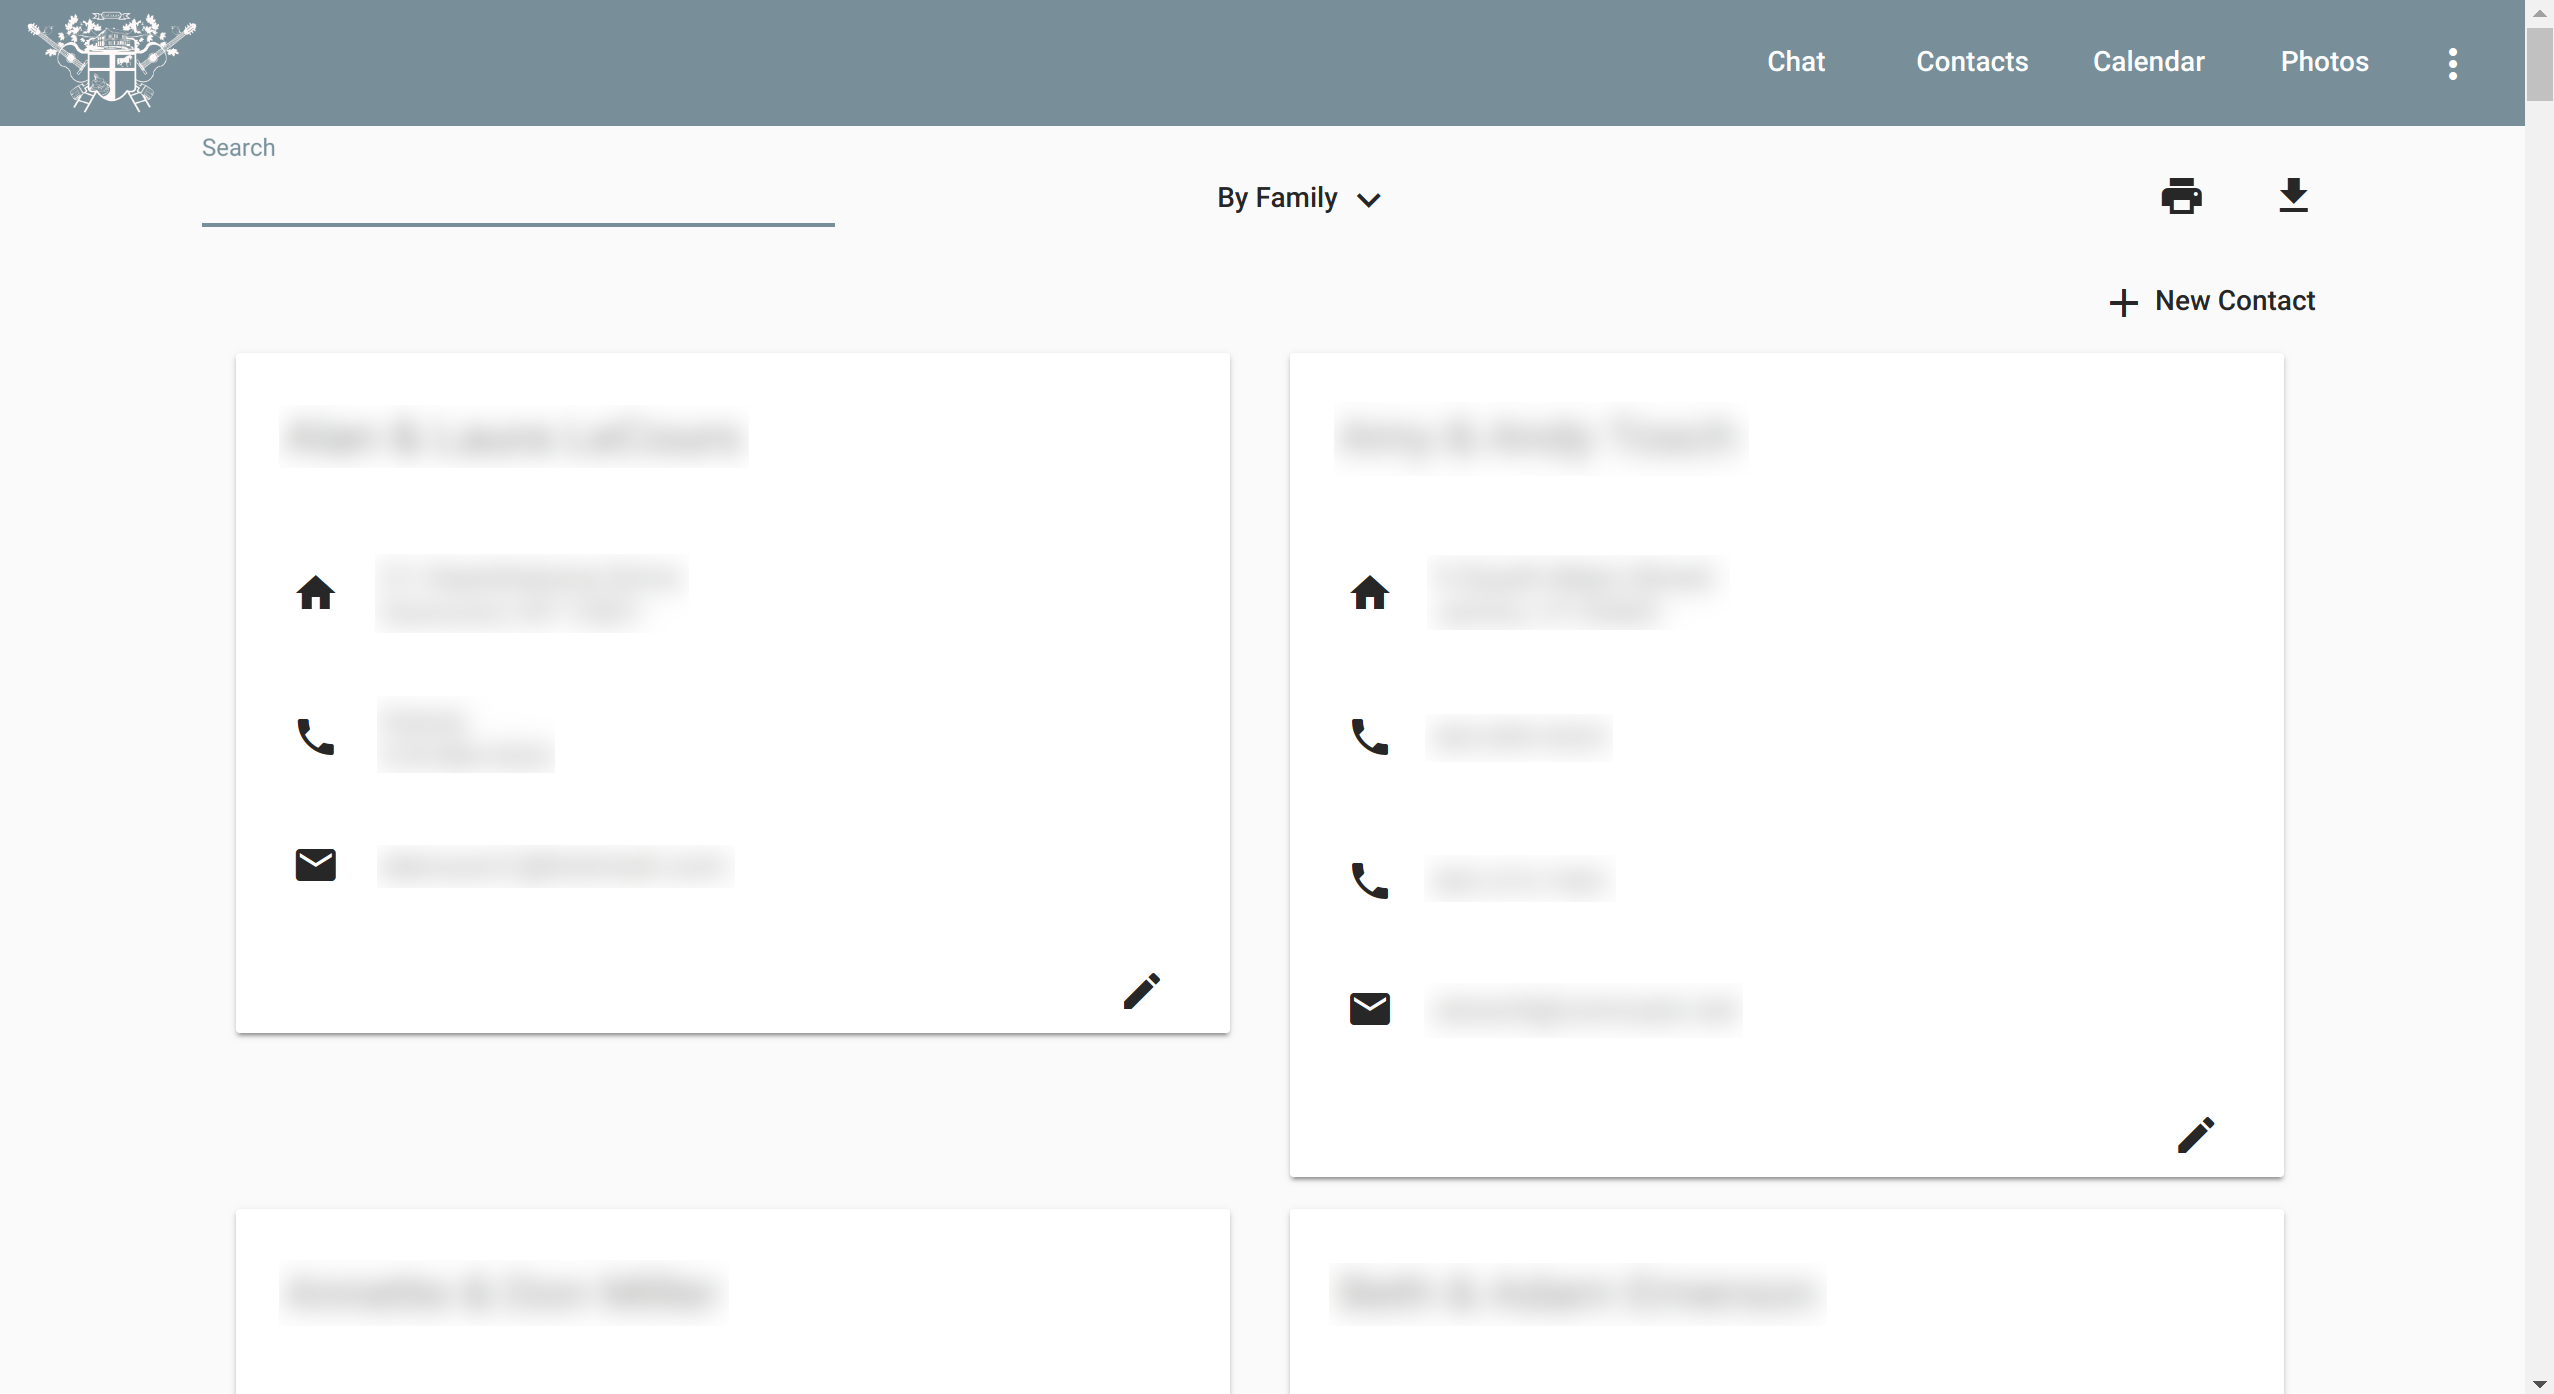Click email envelope icon on second card

[x=1370, y=1009]
